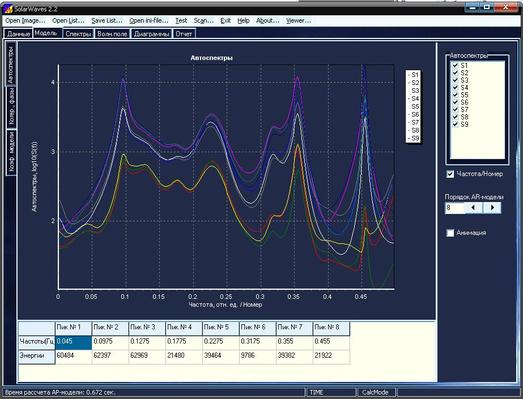This screenshot has width=523, height=399.
Task: Click the SolarWaves app icon in title bar
Action: [8, 8]
